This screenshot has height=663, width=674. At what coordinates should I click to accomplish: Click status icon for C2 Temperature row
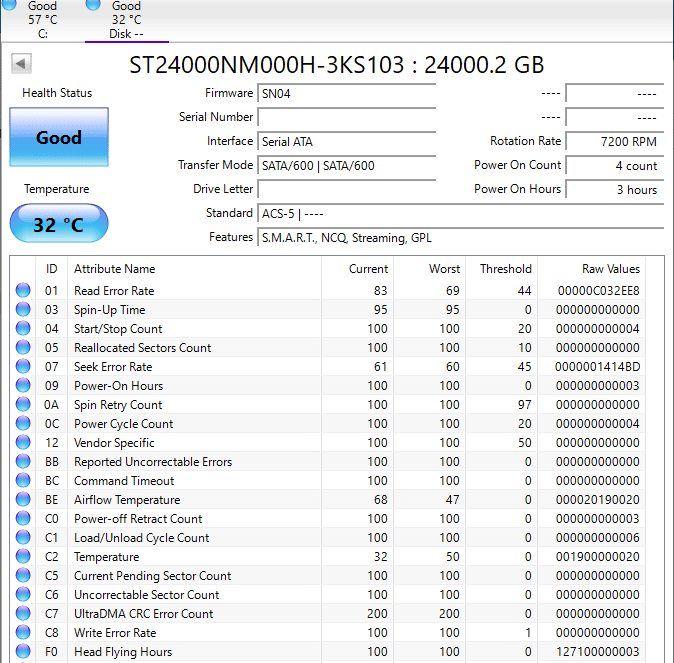coord(23,556)
